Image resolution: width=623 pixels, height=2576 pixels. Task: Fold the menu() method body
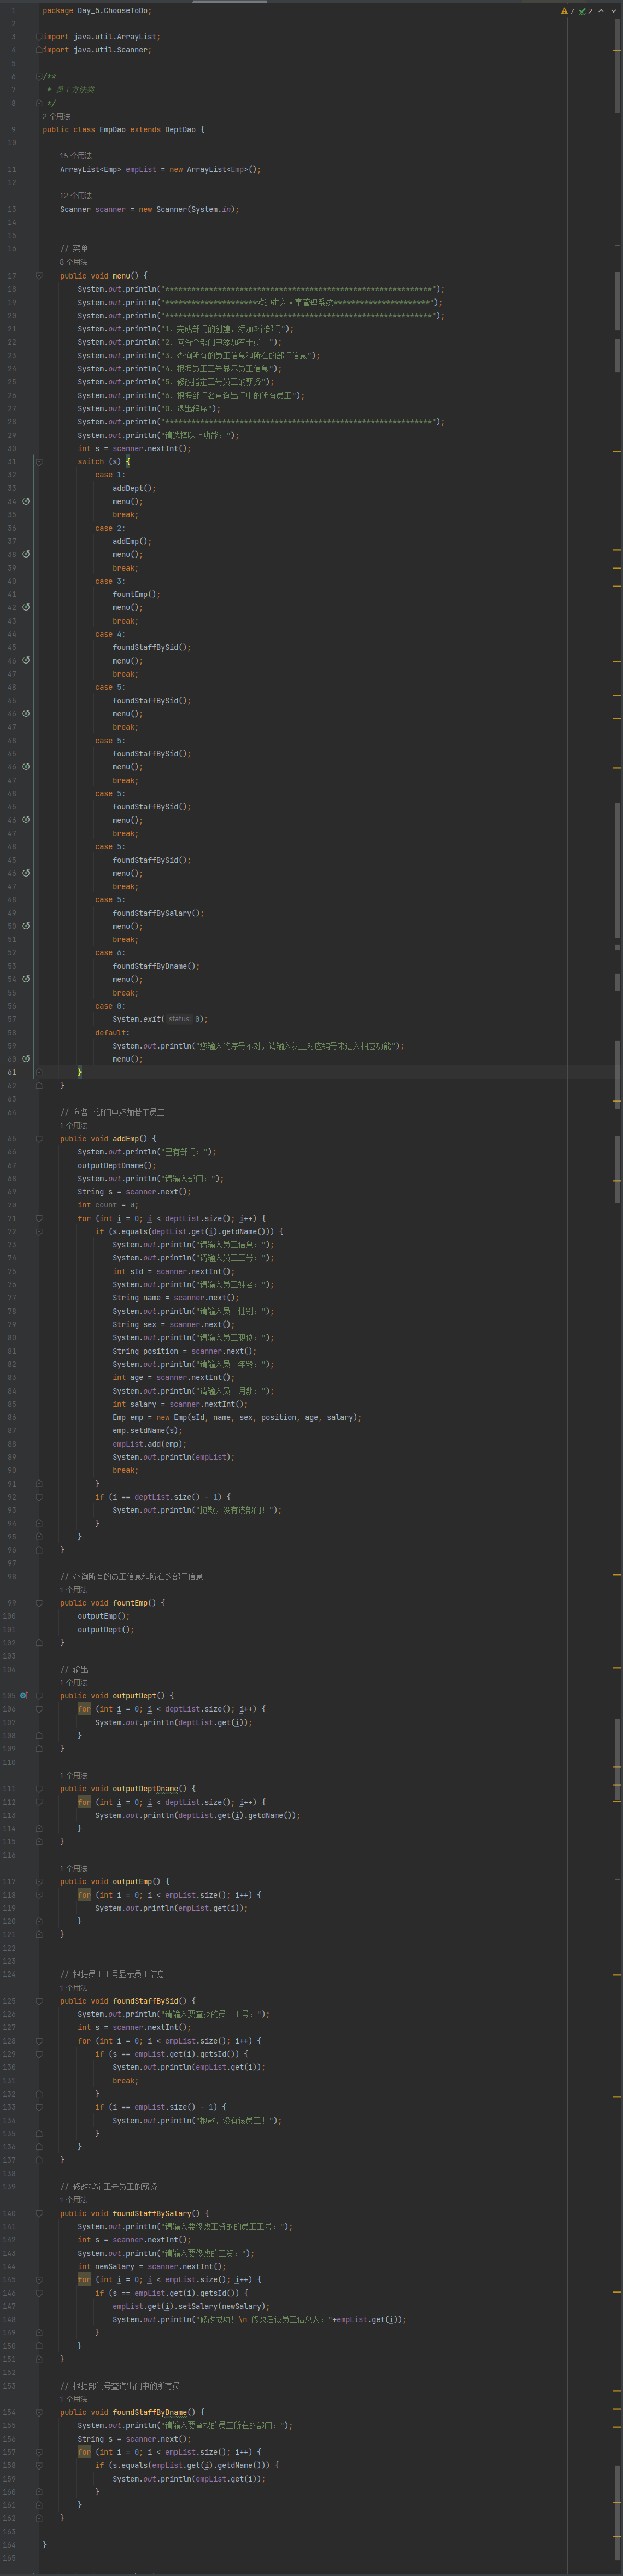pos(39,275)
